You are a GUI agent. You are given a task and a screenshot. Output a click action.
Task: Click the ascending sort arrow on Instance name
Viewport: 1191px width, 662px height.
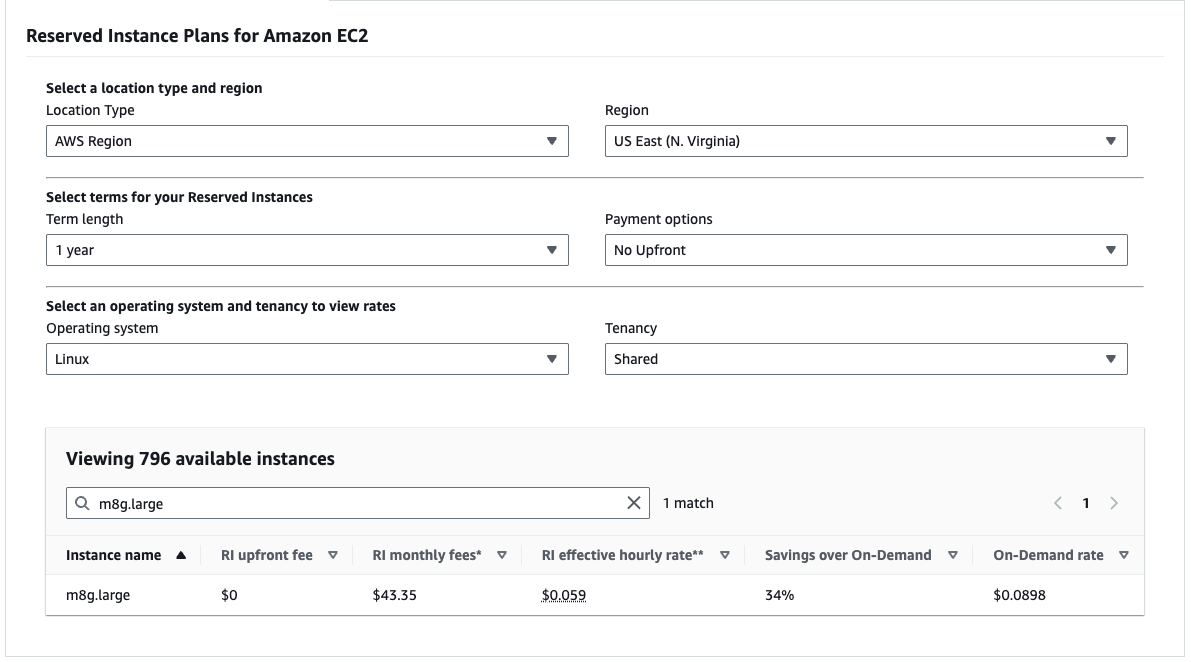tap(182, 554)
